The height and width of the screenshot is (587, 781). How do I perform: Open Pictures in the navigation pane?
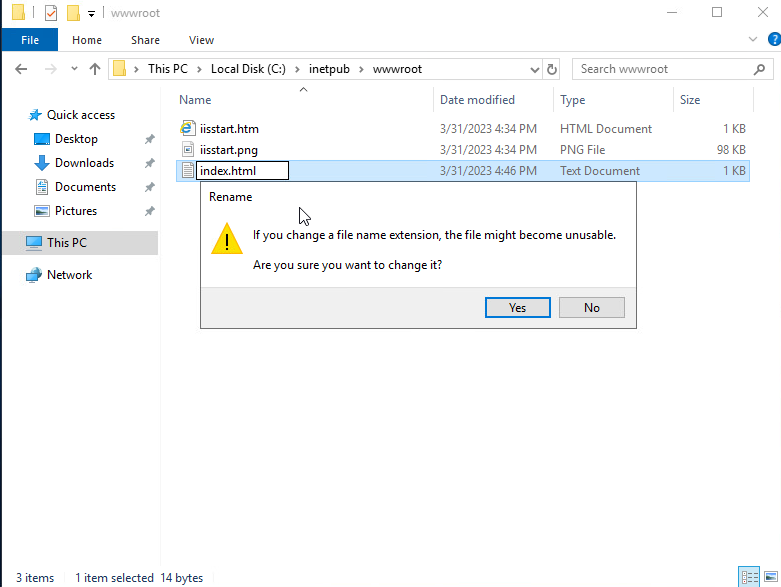coord(76,211)
